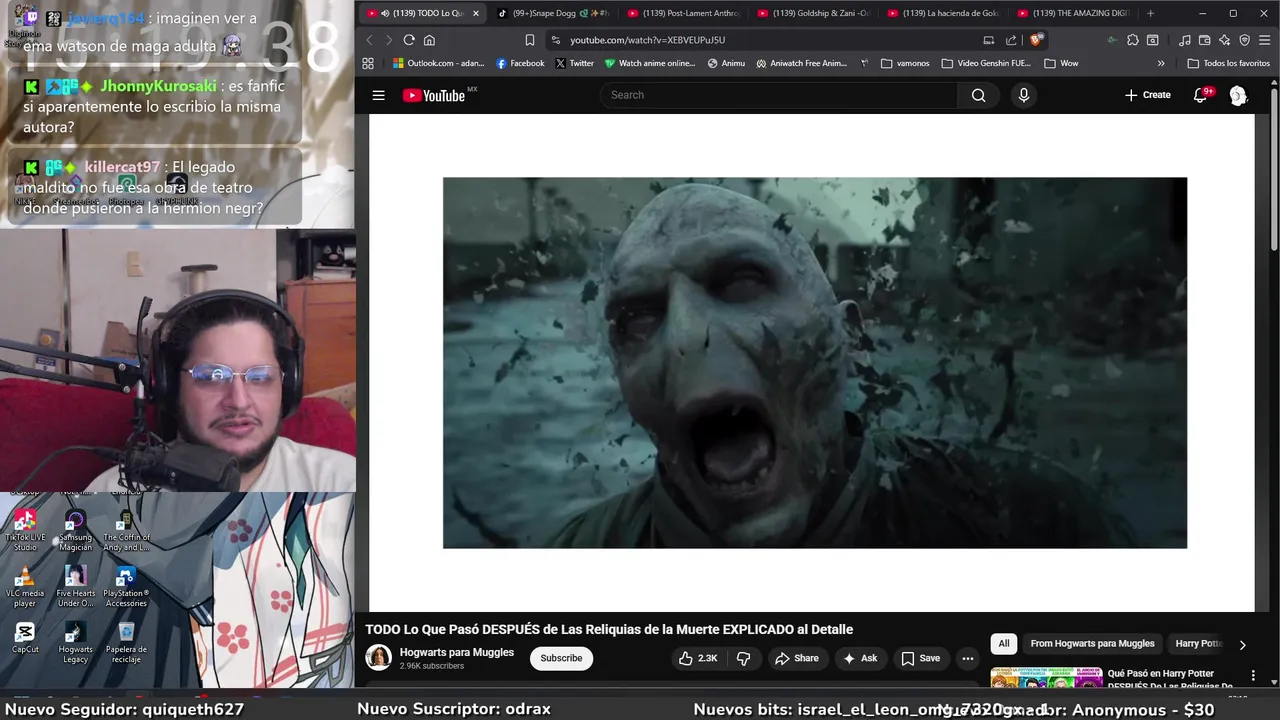Viewport: 1280px width, 720px height.
Task: Show hidden bookmarks with the double chevron
Action: point(1161,63)
